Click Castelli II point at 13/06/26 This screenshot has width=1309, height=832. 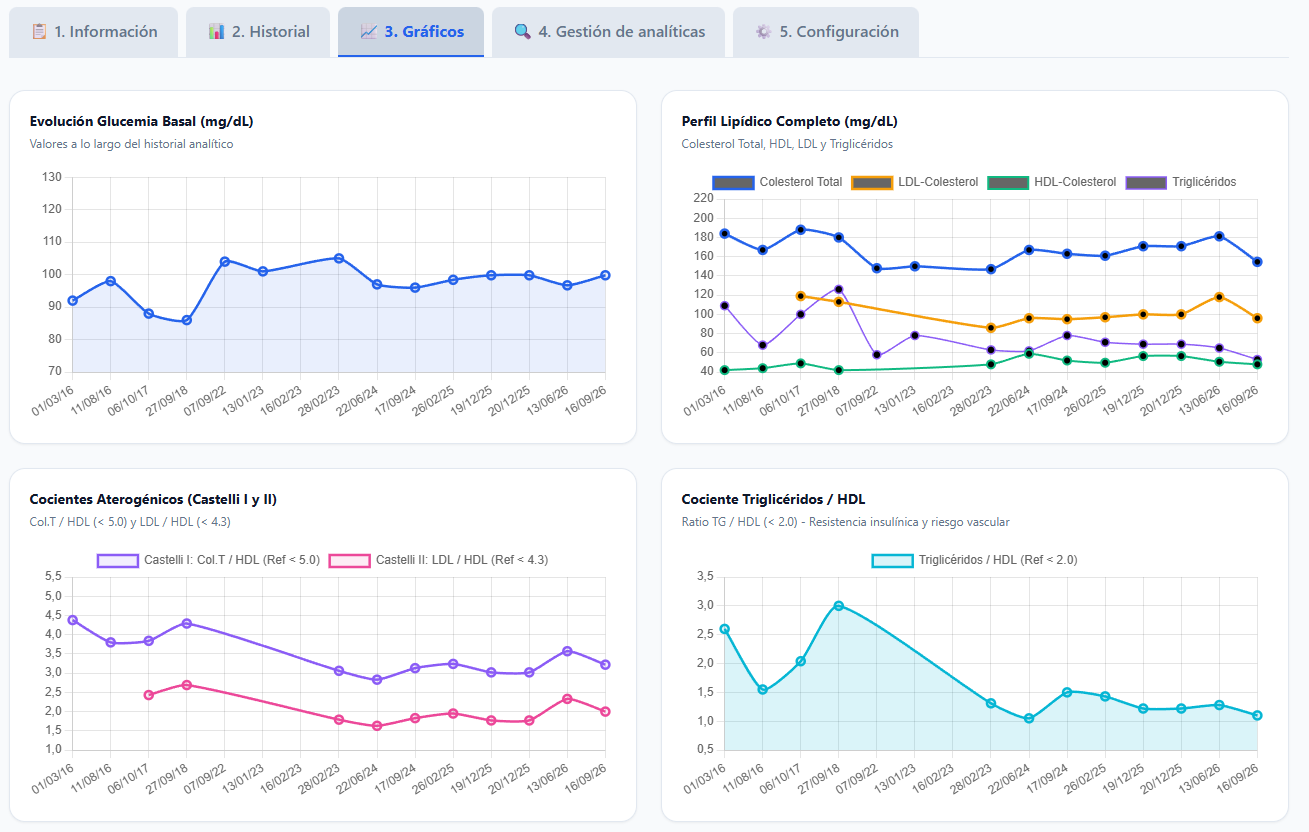pos(567,699)
